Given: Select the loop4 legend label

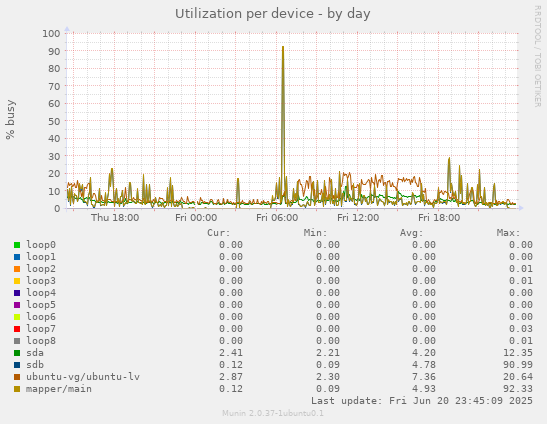Looking at the screenshot, I should click(x=41, y=293).
